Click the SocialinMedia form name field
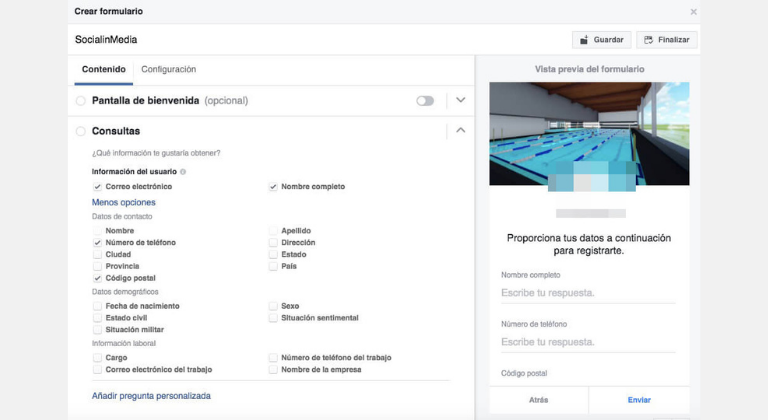This screenshot has width=768, height=420. [x=106, y=40]
